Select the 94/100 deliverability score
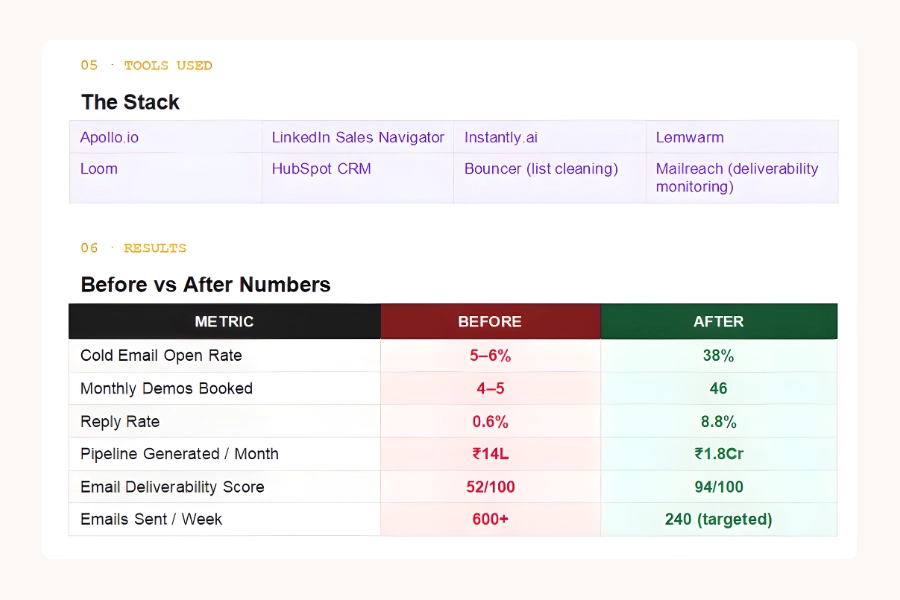The width and height of the screenshot is (900, 600). (718, 486)
